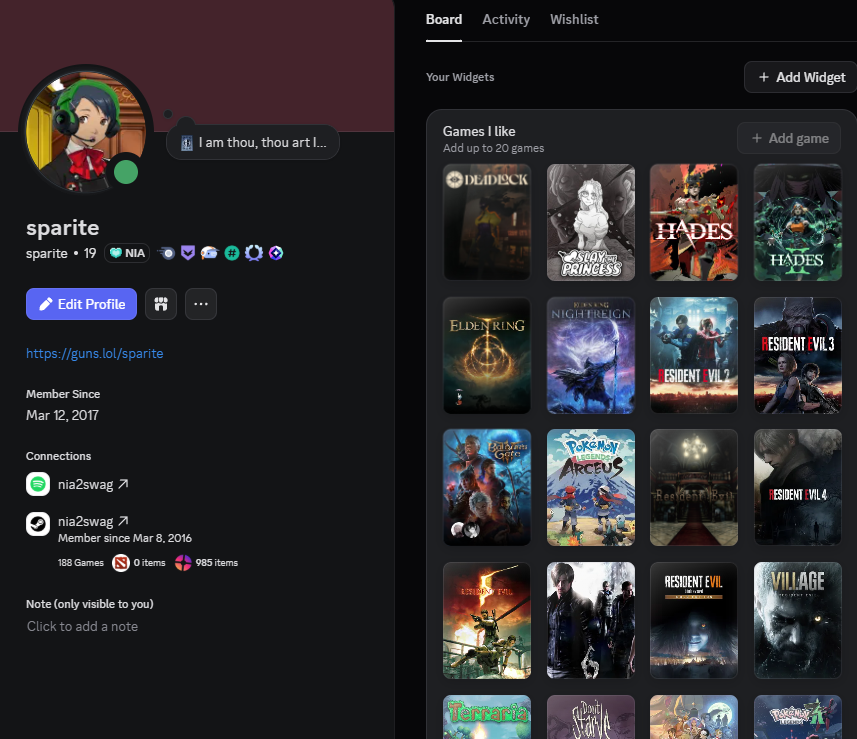857x739 pixels.
Task: Click the note field 'Click to add a note'
Action: 83,626
